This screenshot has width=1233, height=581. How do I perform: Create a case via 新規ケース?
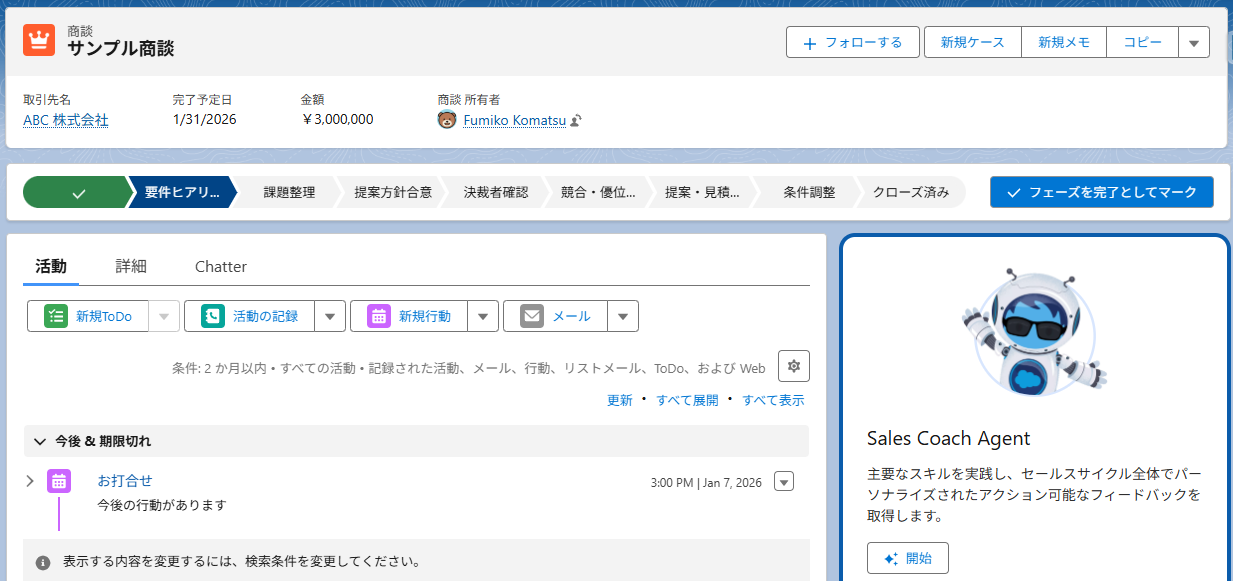click(972, 42)
